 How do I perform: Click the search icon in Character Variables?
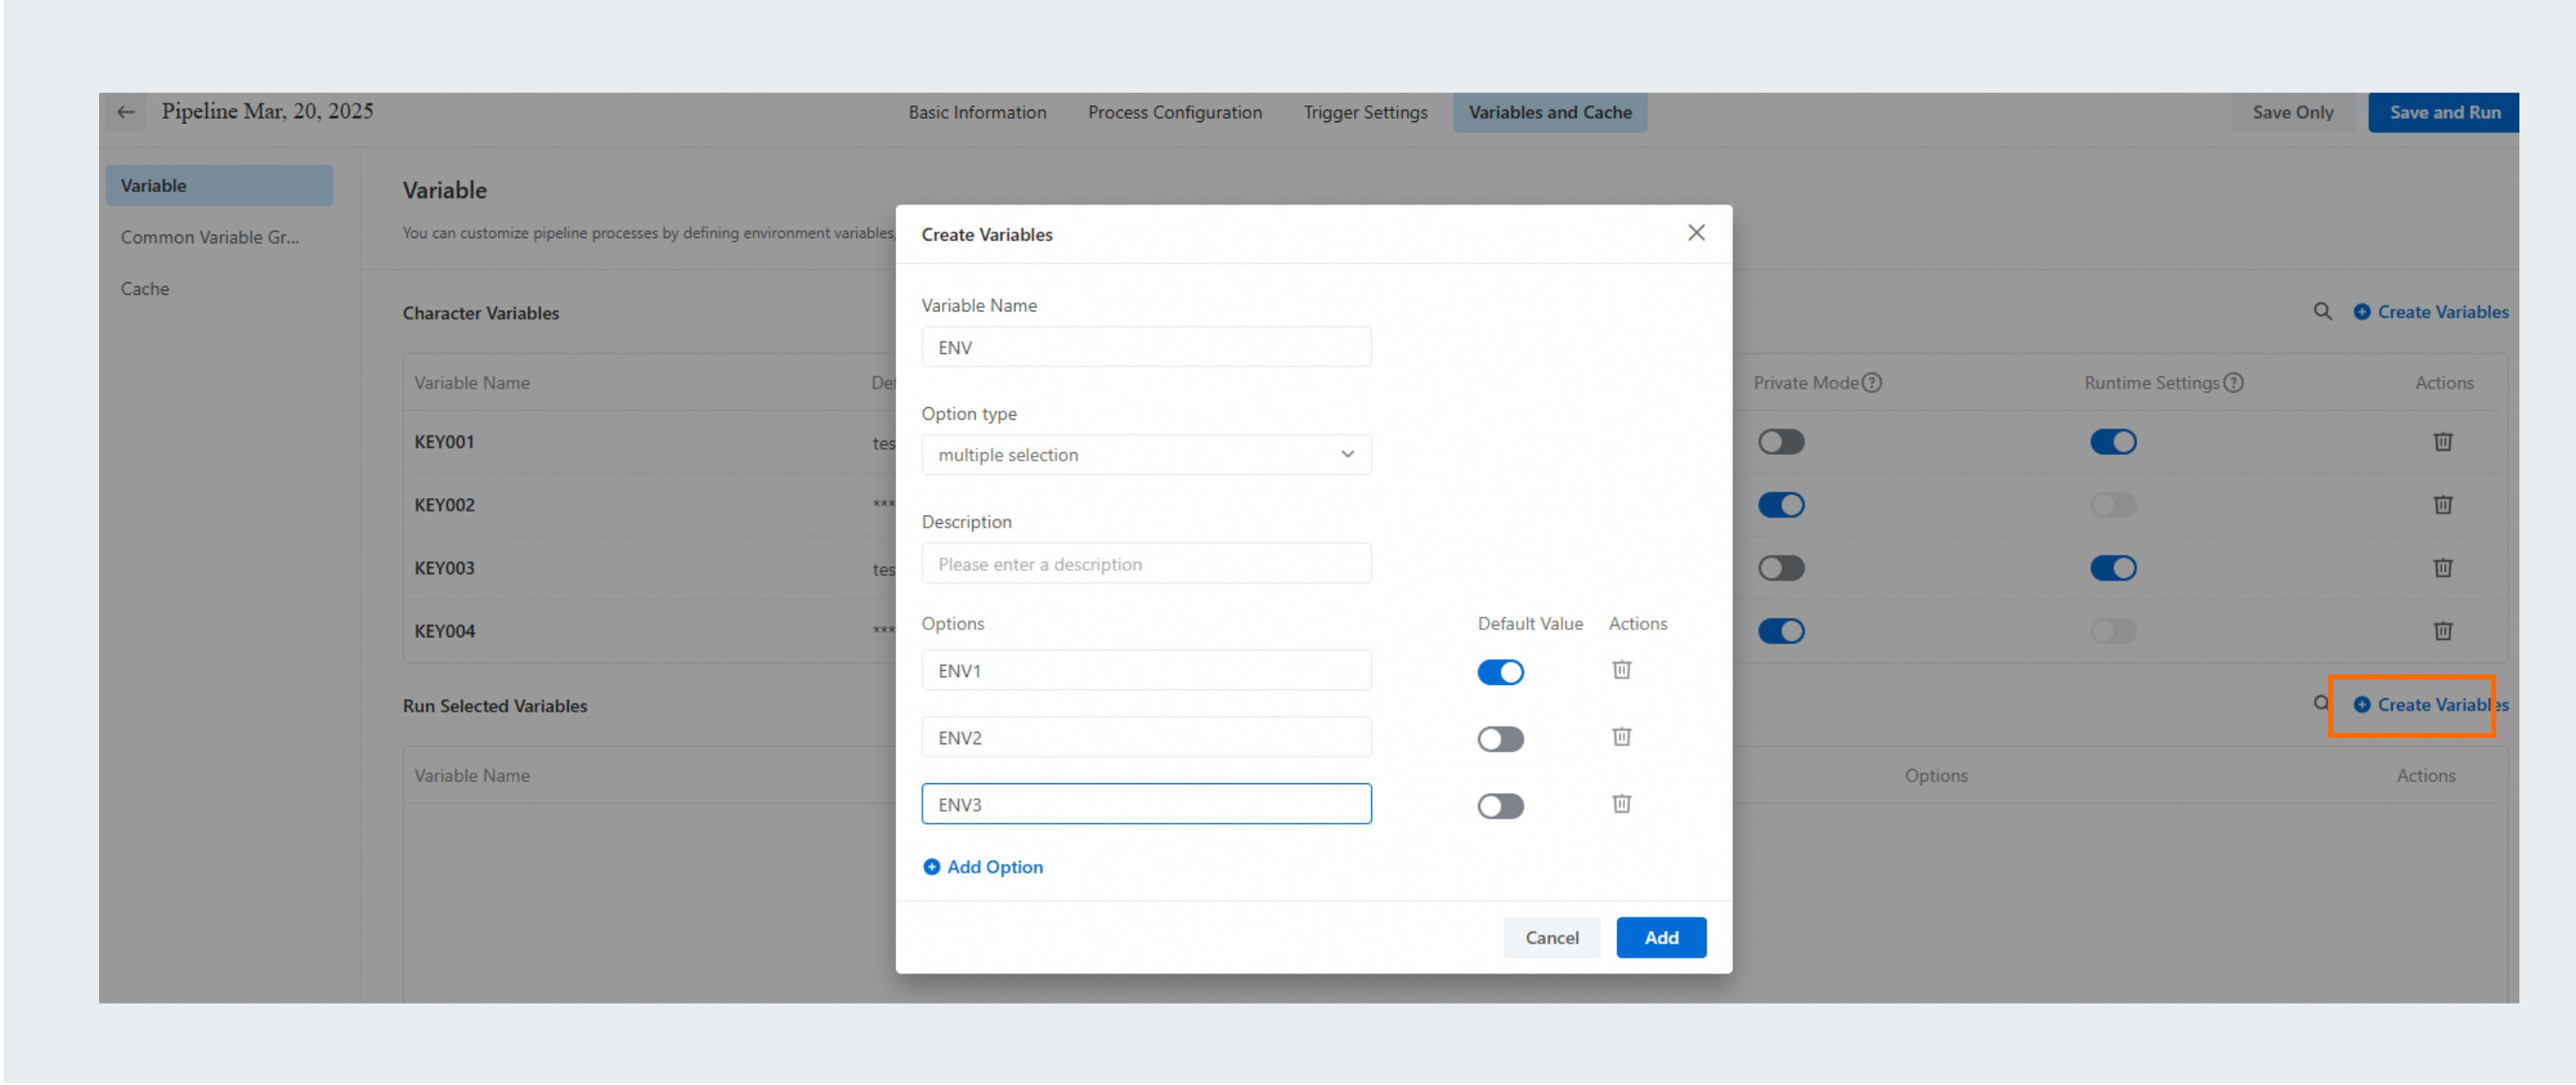click(2322, 312)
